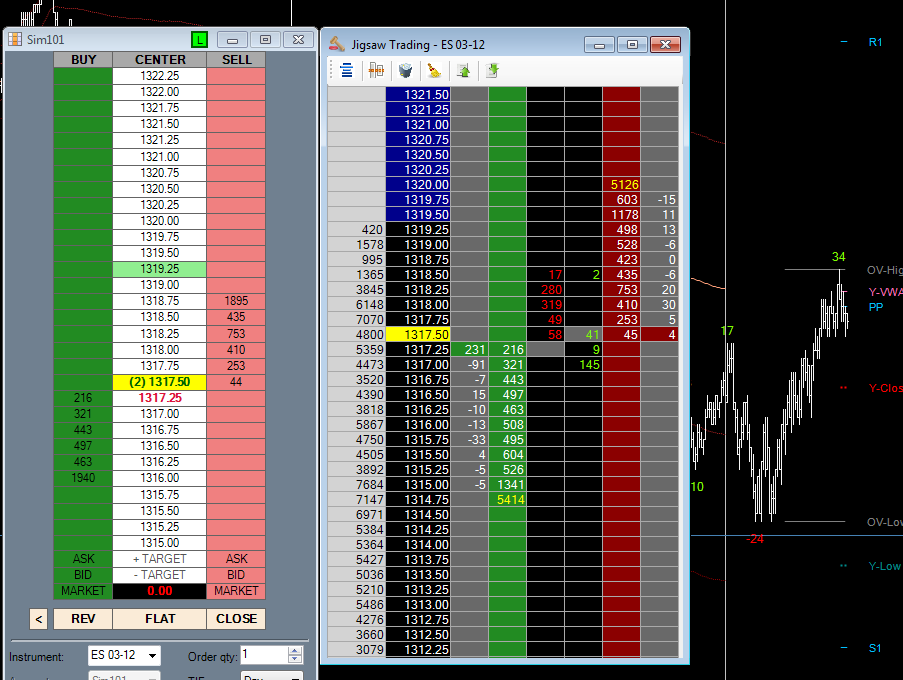
Task: Click the red 1317.25 price in Sim101
Action: click(160, 398)
